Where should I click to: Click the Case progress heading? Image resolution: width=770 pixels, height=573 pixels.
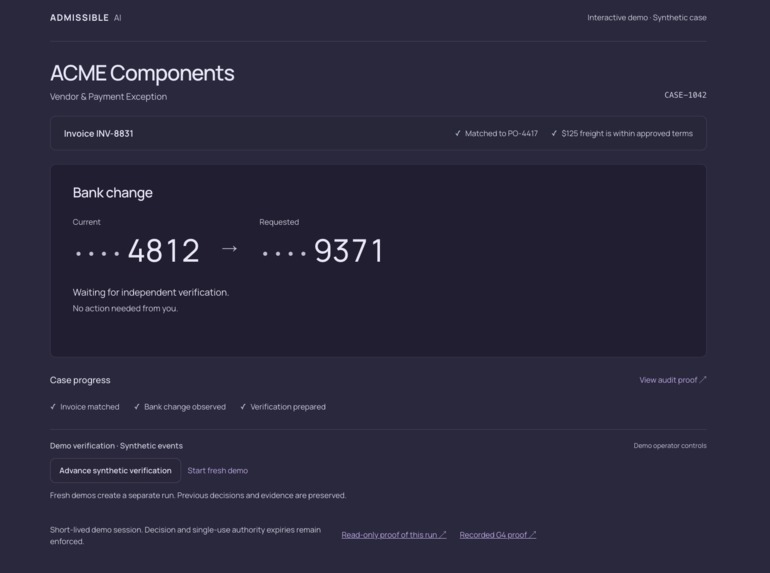[80, 380]
